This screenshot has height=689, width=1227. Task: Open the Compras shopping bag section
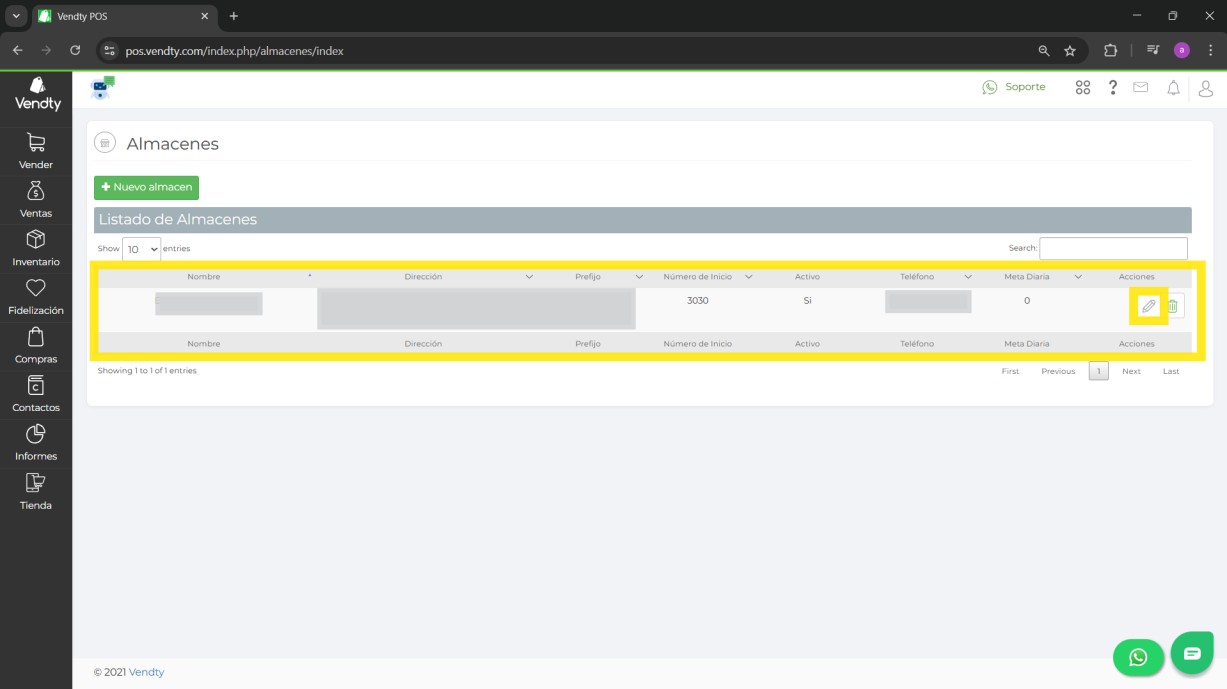(x=36, y=346)
